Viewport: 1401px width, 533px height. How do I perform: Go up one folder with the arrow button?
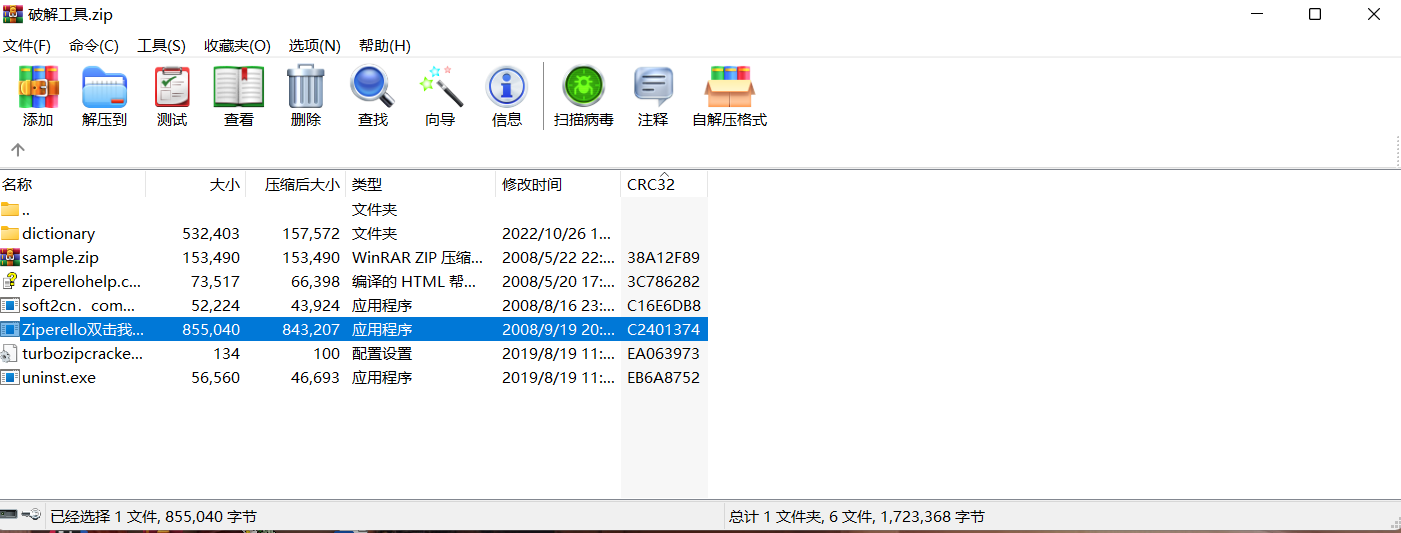pyautogui.click(x=17, y=150)
